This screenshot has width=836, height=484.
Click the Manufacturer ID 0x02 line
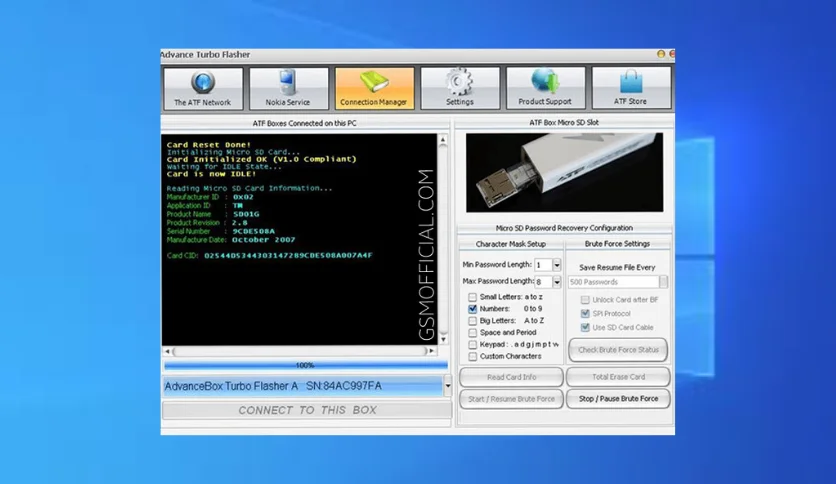click(x=210, y=197)
